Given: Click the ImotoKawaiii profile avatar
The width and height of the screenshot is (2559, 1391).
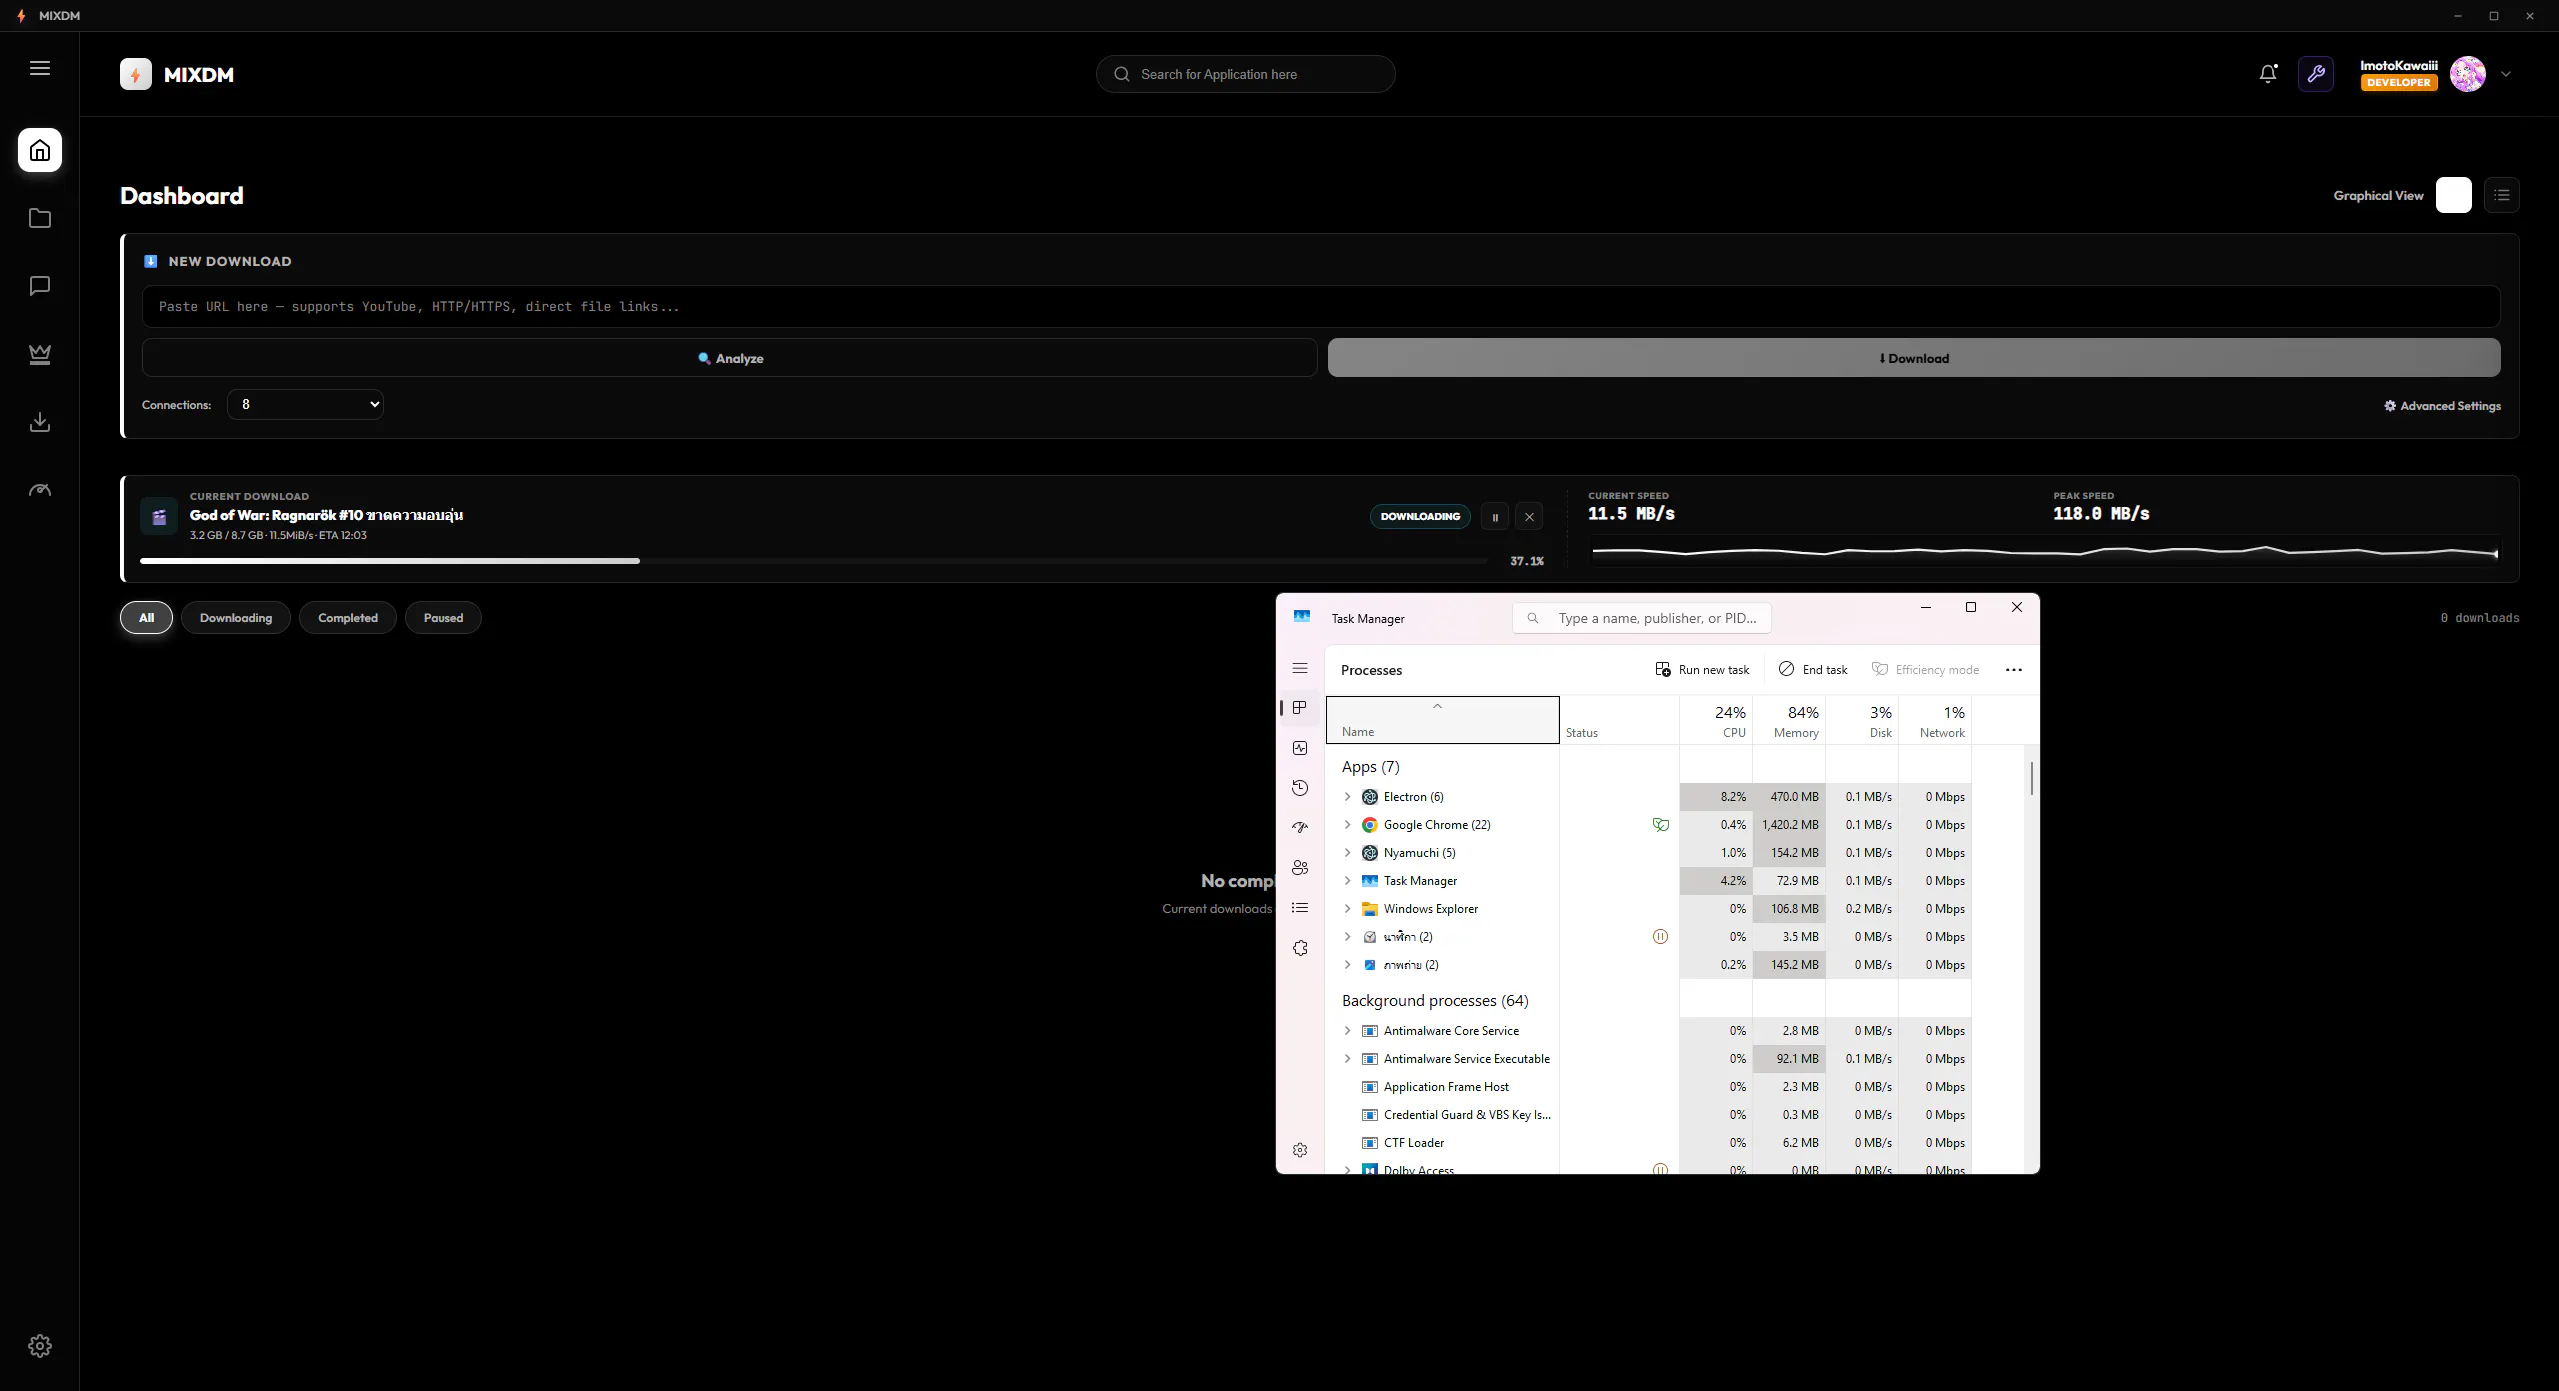Looking at the screenshot, I should [2468, 74].
